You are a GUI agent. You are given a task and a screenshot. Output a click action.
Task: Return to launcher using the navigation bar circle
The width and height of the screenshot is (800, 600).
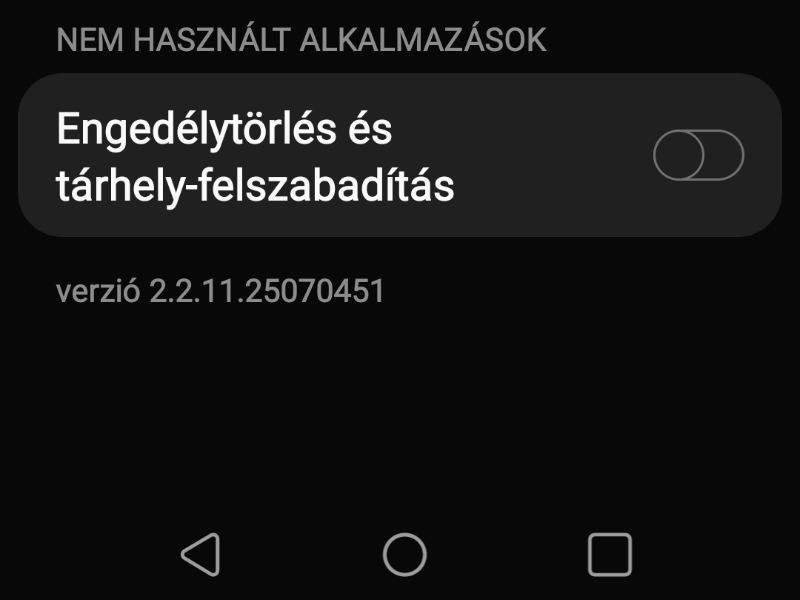405,555
